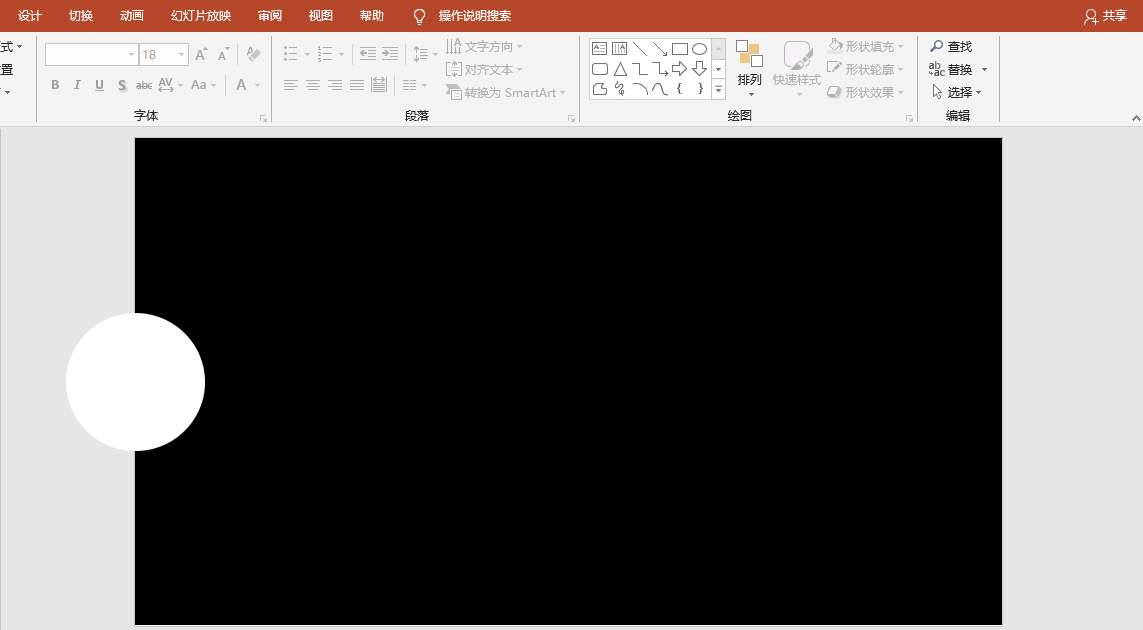Insert a right brace shape
Screen dimensions: 1143x630
click(699, 89)
